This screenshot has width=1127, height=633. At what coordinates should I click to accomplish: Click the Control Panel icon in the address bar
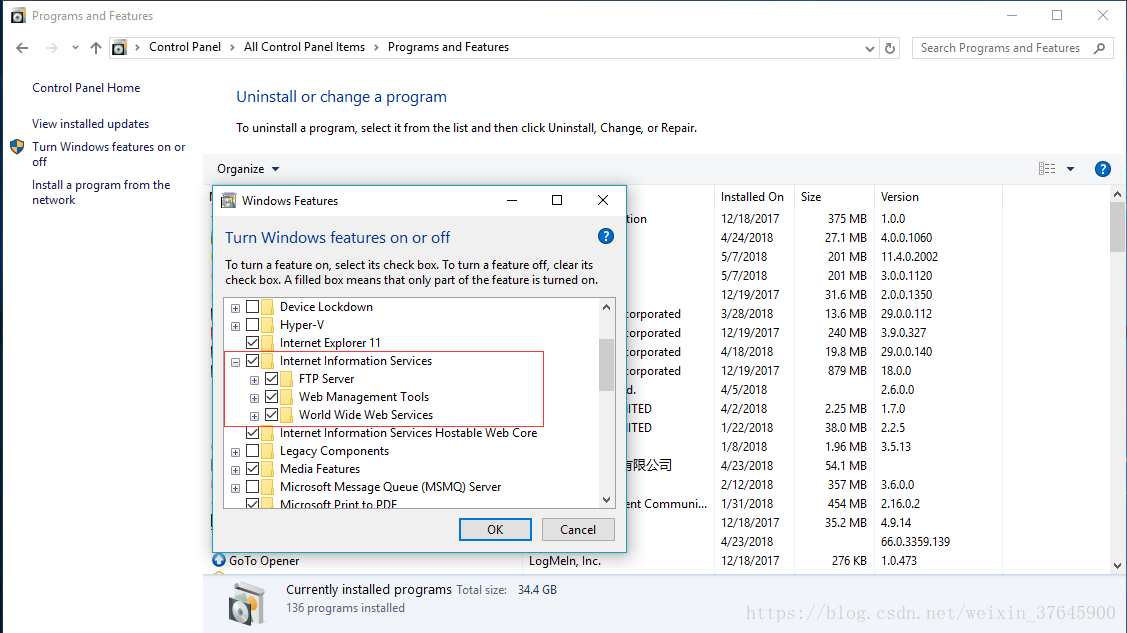coord(119,48)
